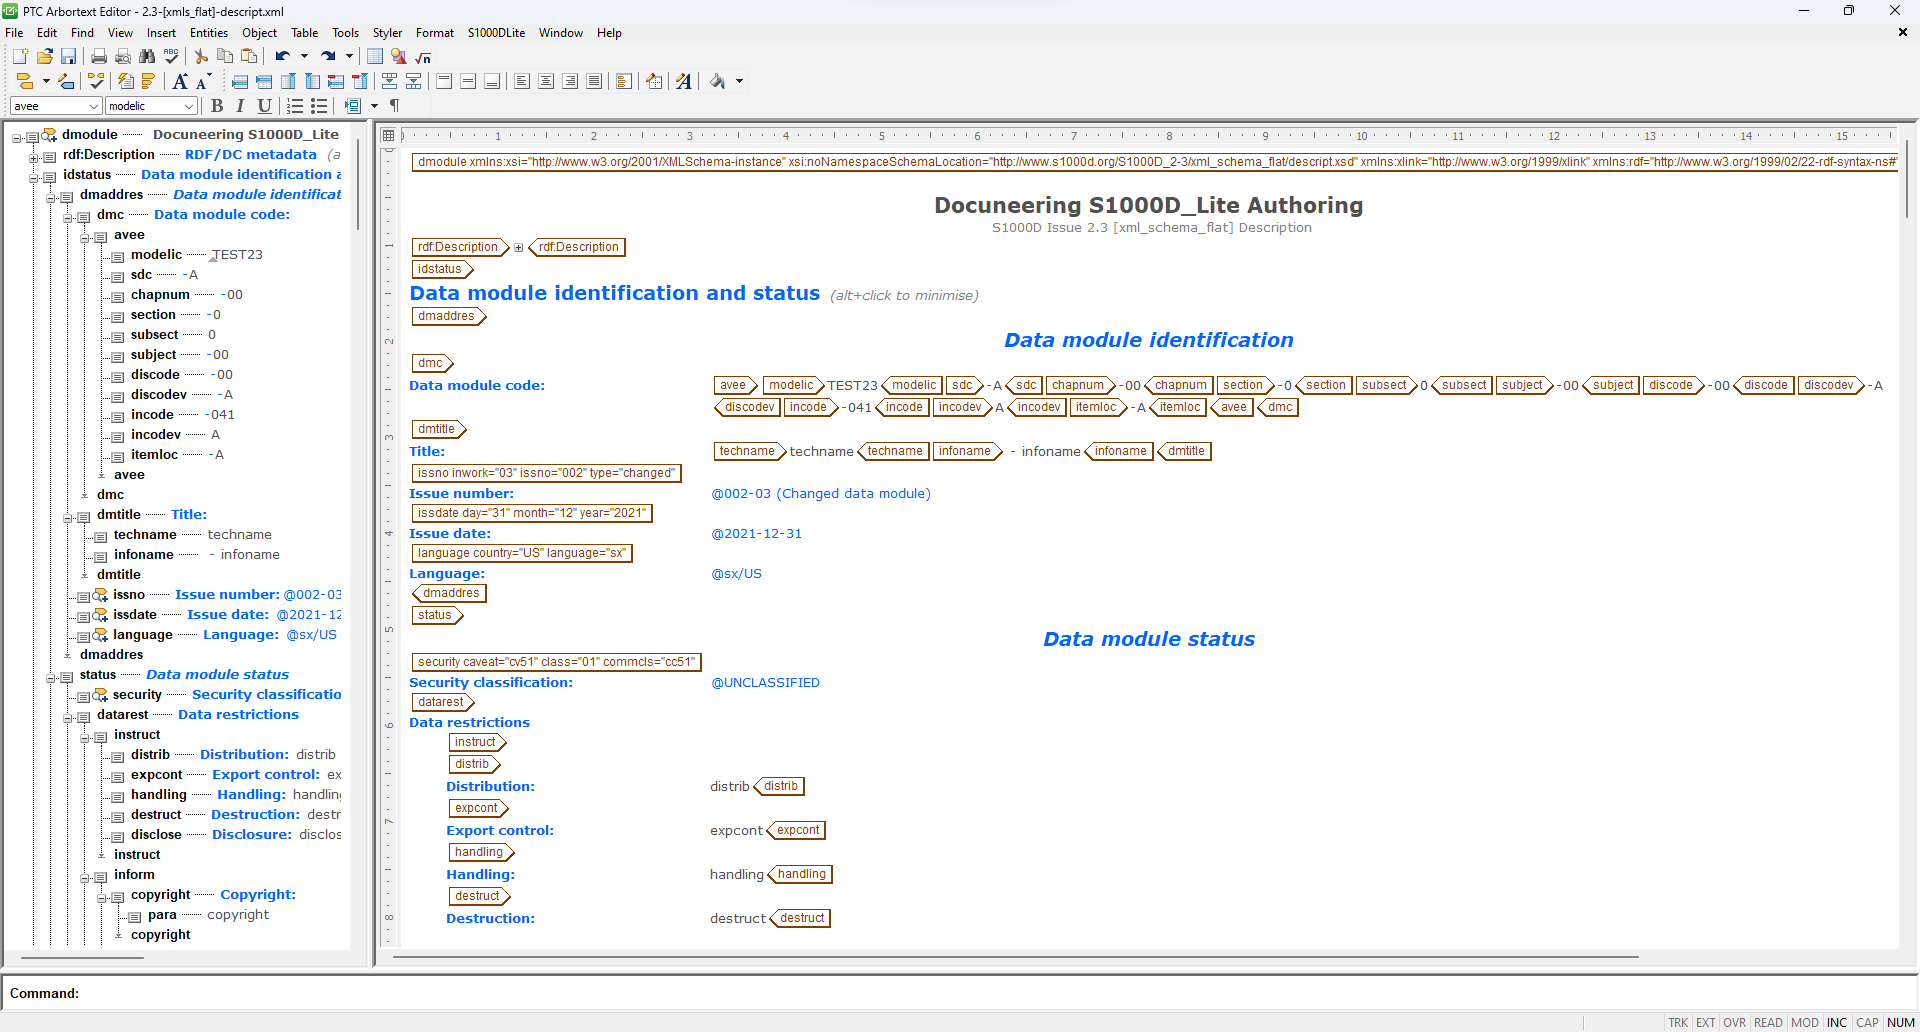The height and width of the screenshot is (1032, 1920).
Task: Select the security caveat tag
Action: coord(556,662)
